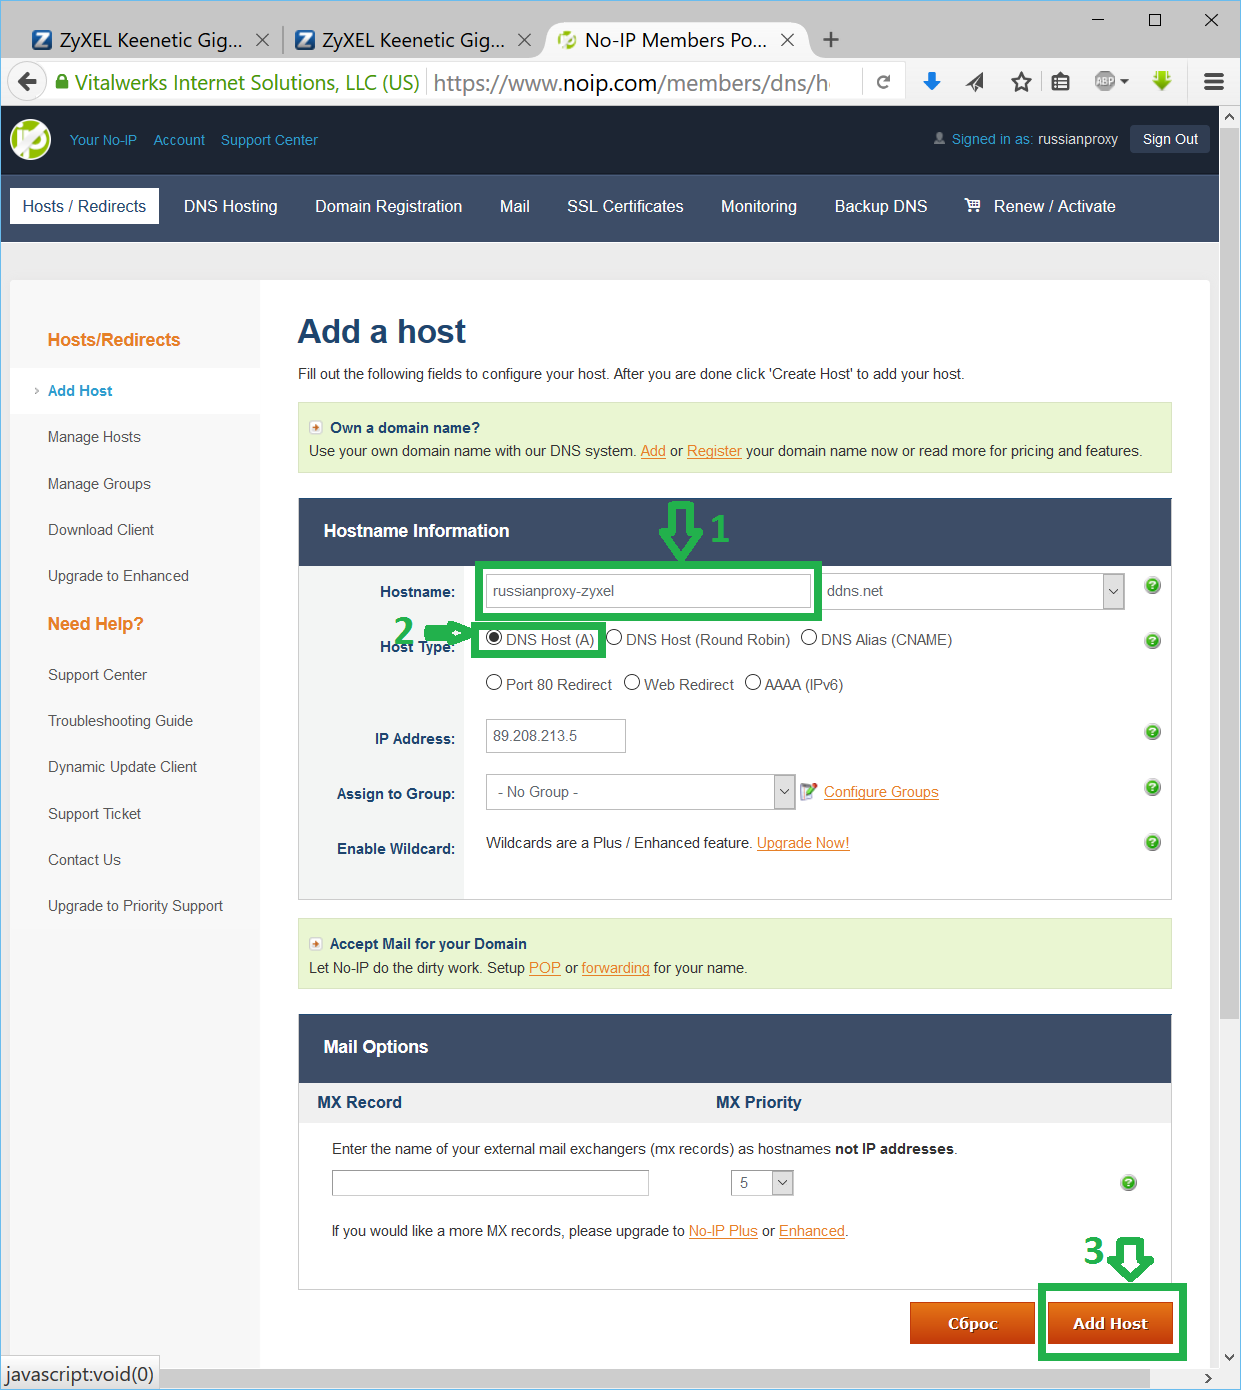Click the Upgrade Now! link
Viewport: 1241px width, 1390px height.
803,843
